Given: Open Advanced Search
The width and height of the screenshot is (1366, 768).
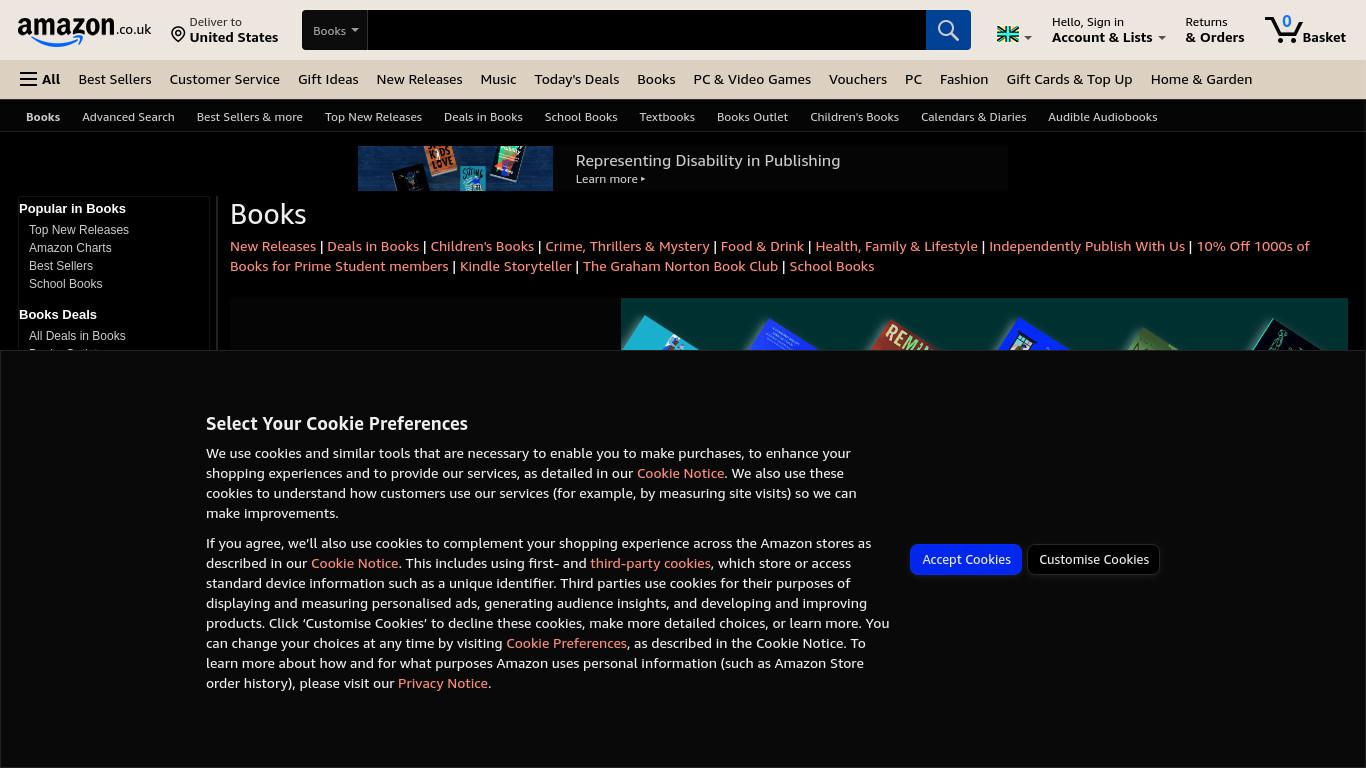Looking at the screenshot, I should click(x=128, y=117).
